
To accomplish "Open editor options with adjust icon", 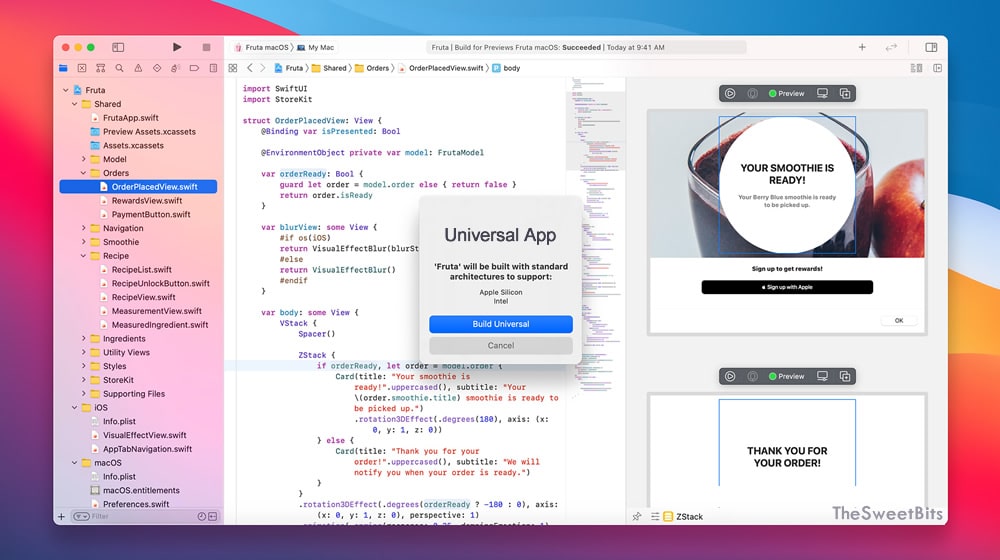I will pos(916,68).
